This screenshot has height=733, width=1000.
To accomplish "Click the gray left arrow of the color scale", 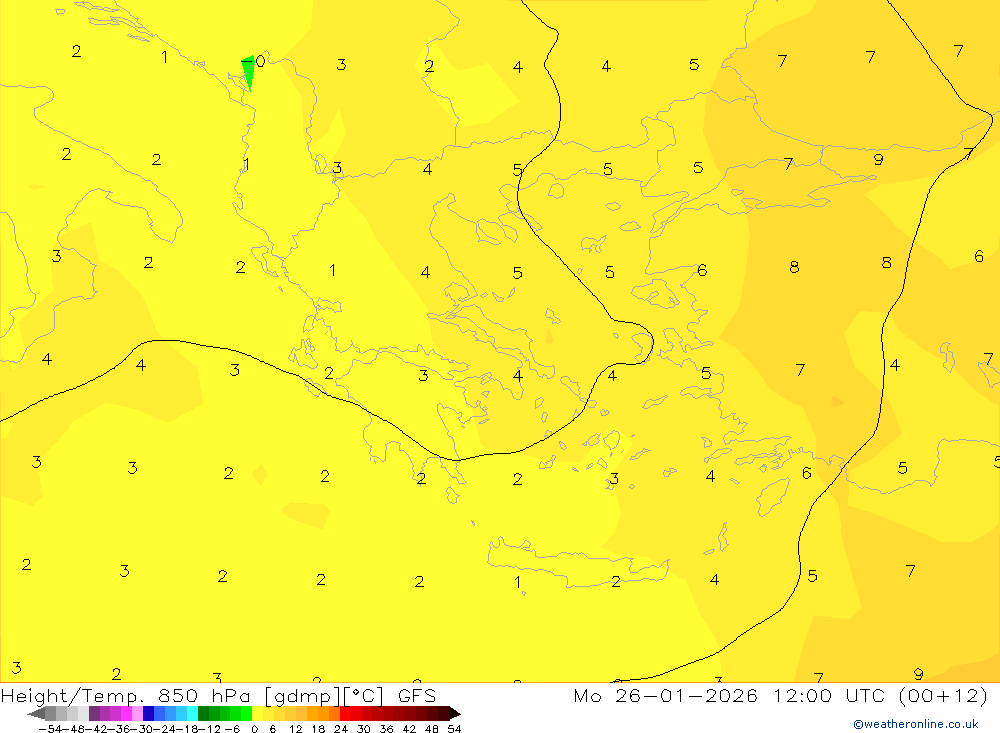I will tap(37, 713).
